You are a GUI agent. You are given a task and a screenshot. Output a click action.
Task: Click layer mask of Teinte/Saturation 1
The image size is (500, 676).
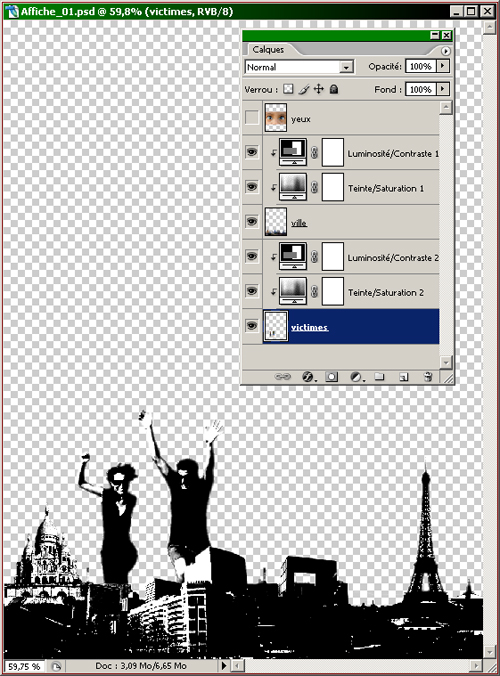pyautogui.click(x=333, y=187)
